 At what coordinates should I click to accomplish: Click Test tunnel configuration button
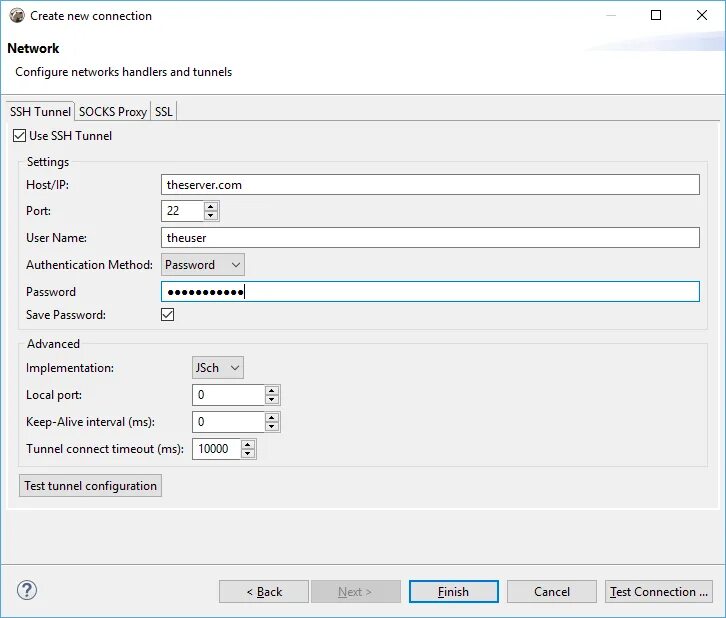90,486
